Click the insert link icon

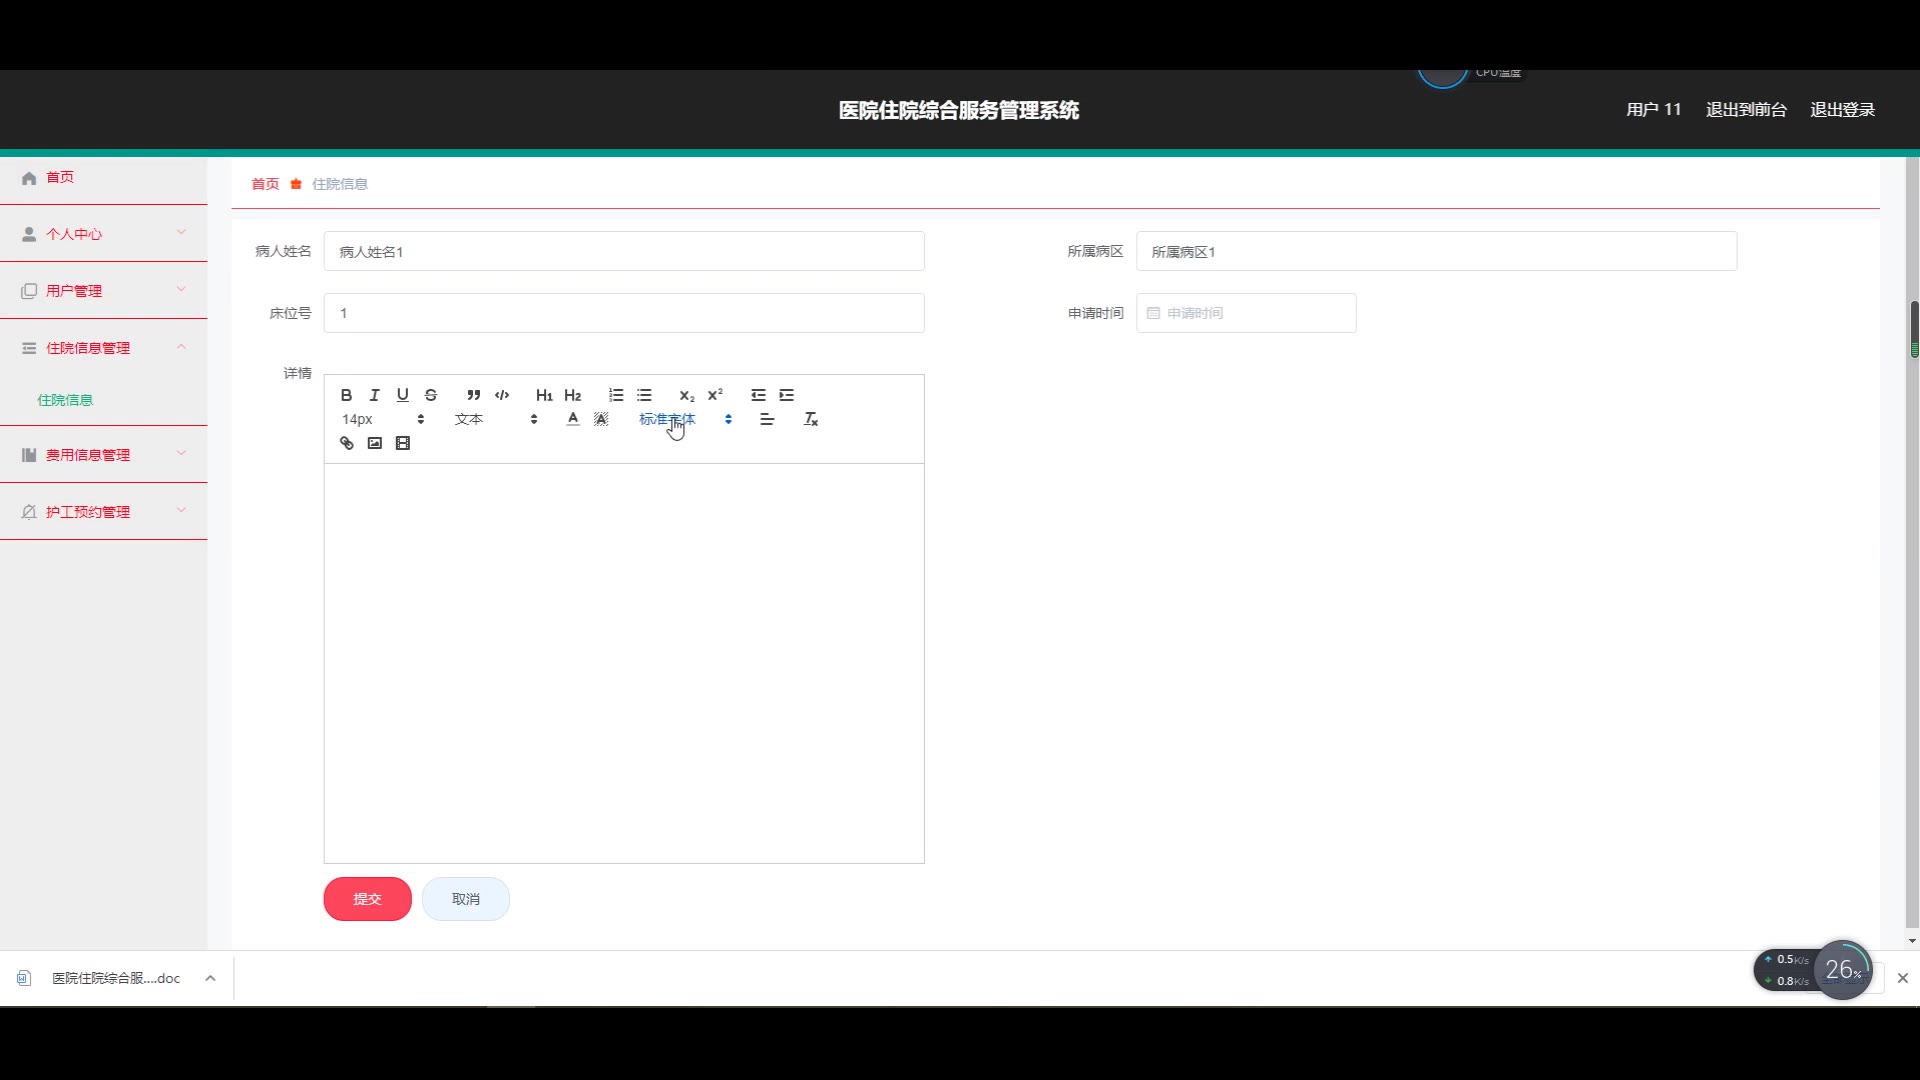click(x=346, y=443)
